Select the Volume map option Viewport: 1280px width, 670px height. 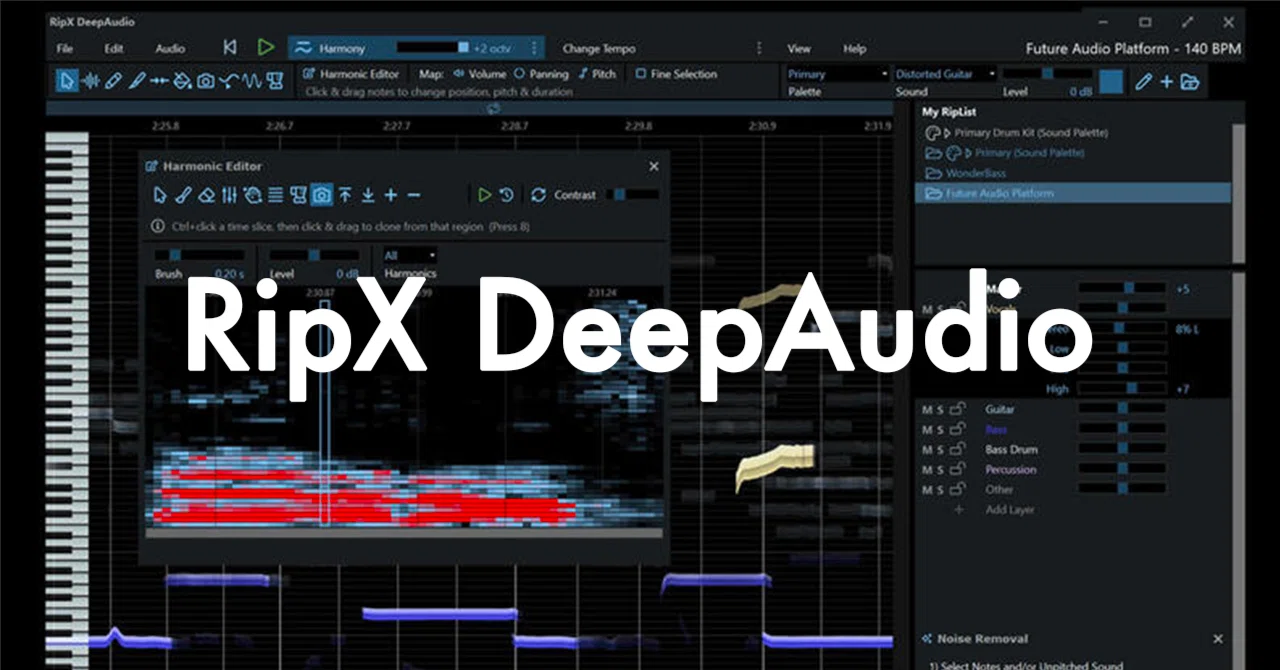pyautogui.click(x=480, y=74)
